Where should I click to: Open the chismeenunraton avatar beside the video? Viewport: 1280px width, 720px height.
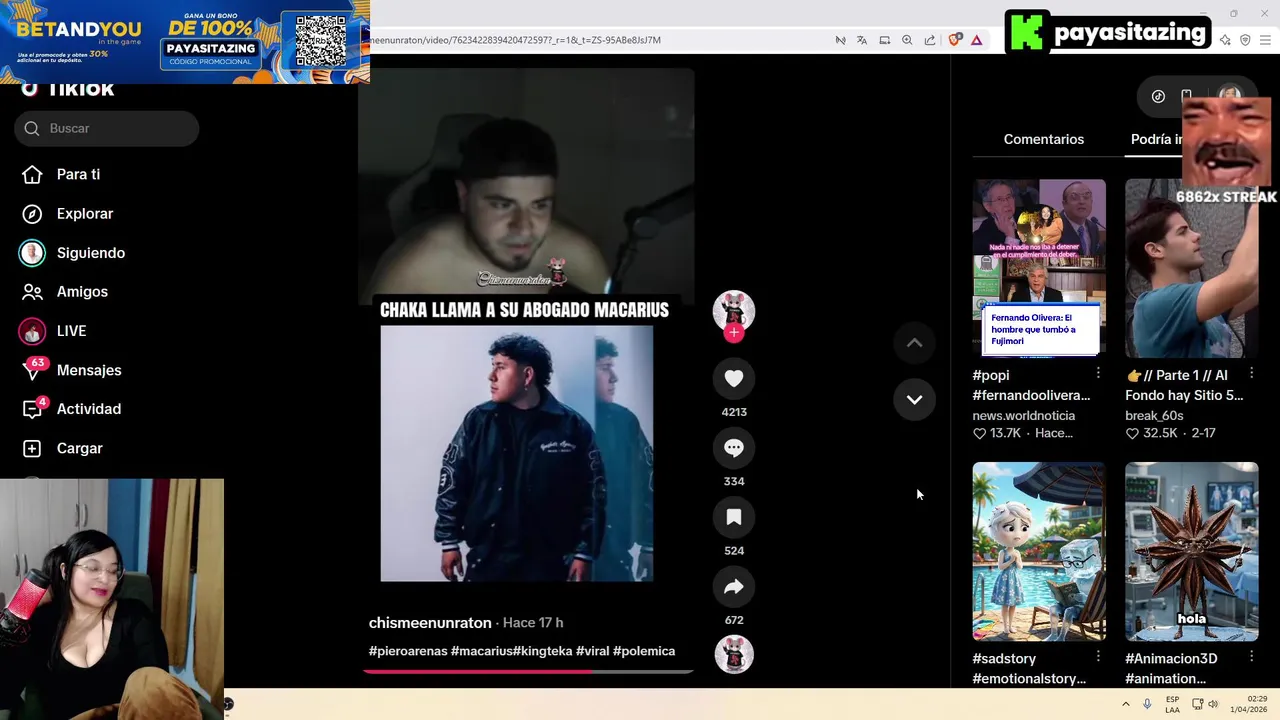[734, 310]
